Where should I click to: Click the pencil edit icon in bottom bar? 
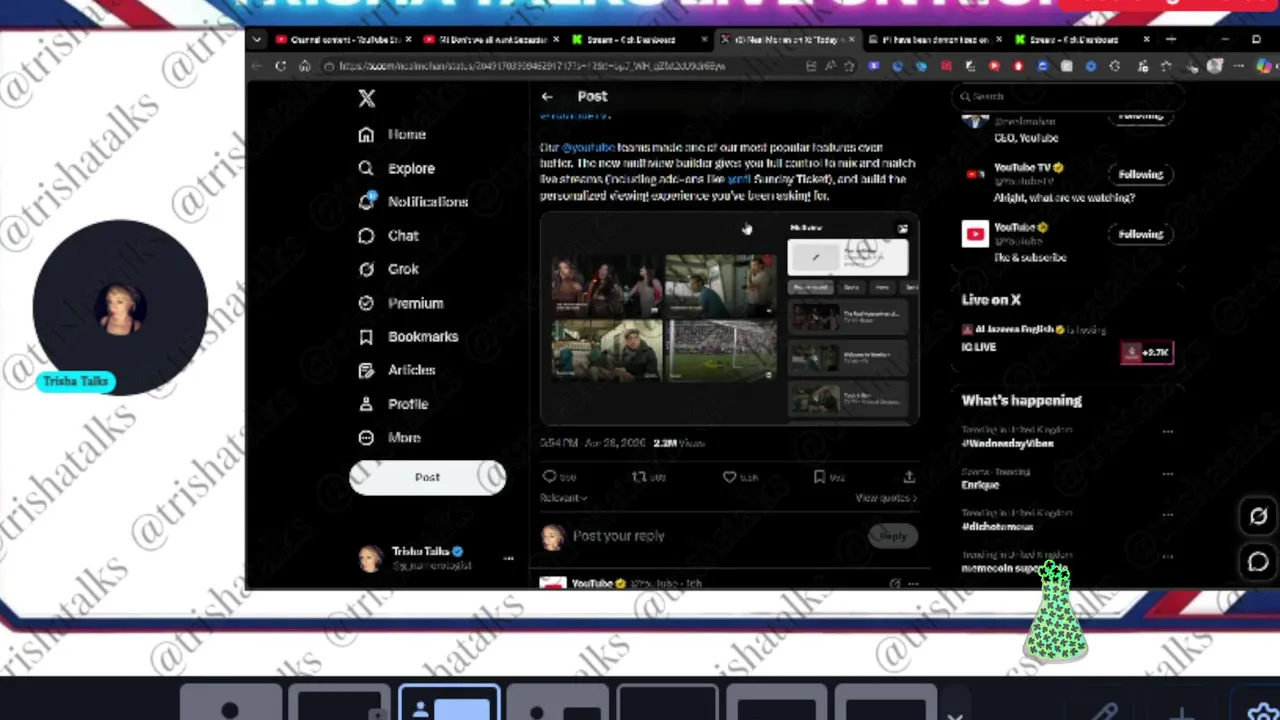pos(1107,712)
